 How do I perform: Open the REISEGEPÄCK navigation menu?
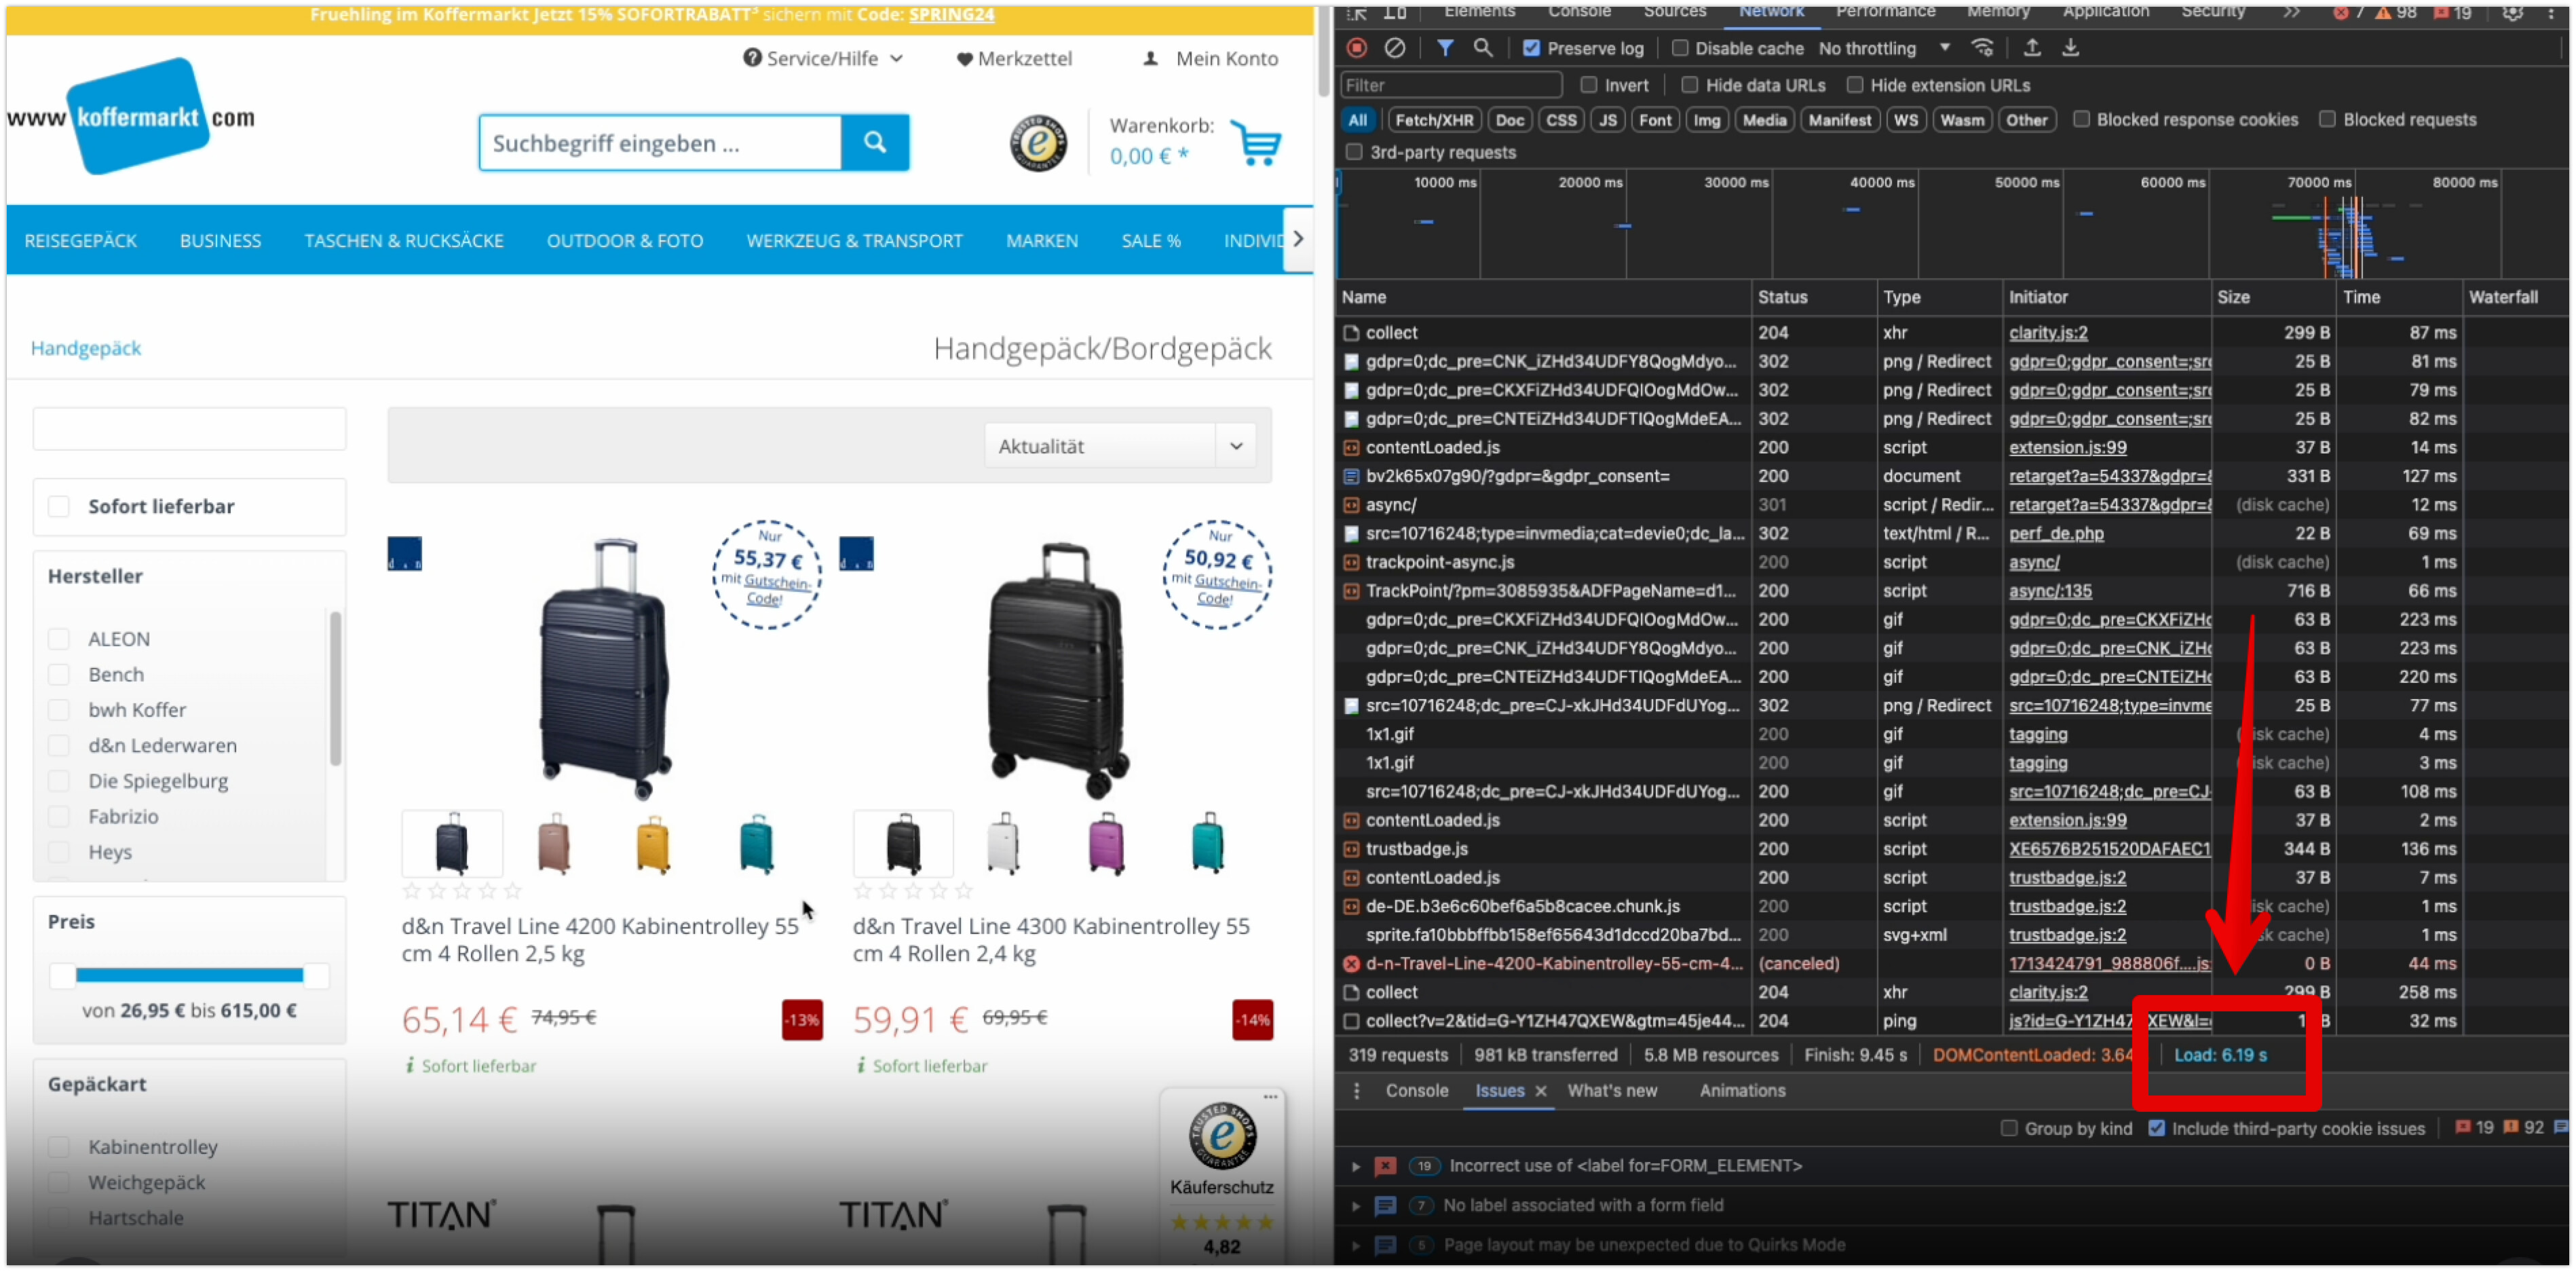(x=81, y=241)
